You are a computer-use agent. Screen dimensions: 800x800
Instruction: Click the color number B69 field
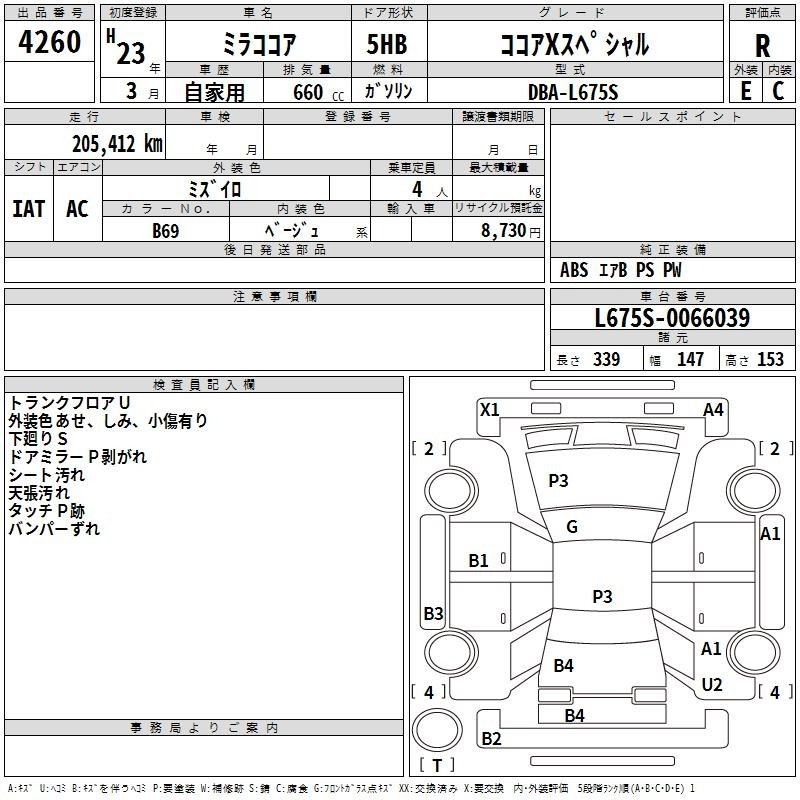(166, 231)
